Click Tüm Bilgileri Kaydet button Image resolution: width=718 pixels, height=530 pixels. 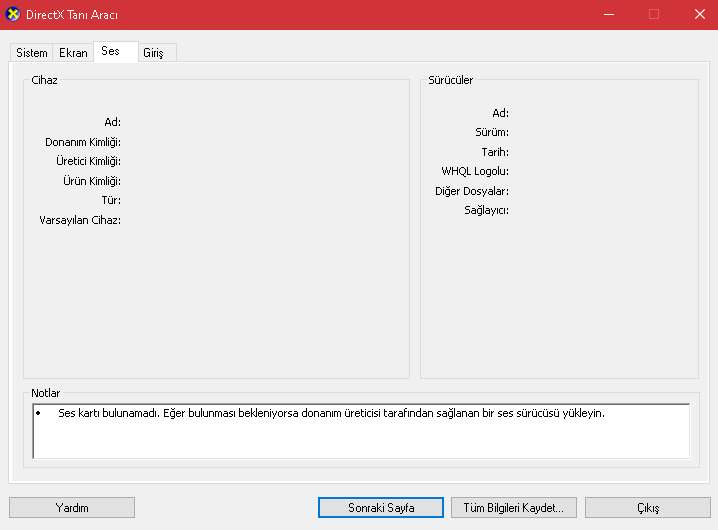[513, 508]
